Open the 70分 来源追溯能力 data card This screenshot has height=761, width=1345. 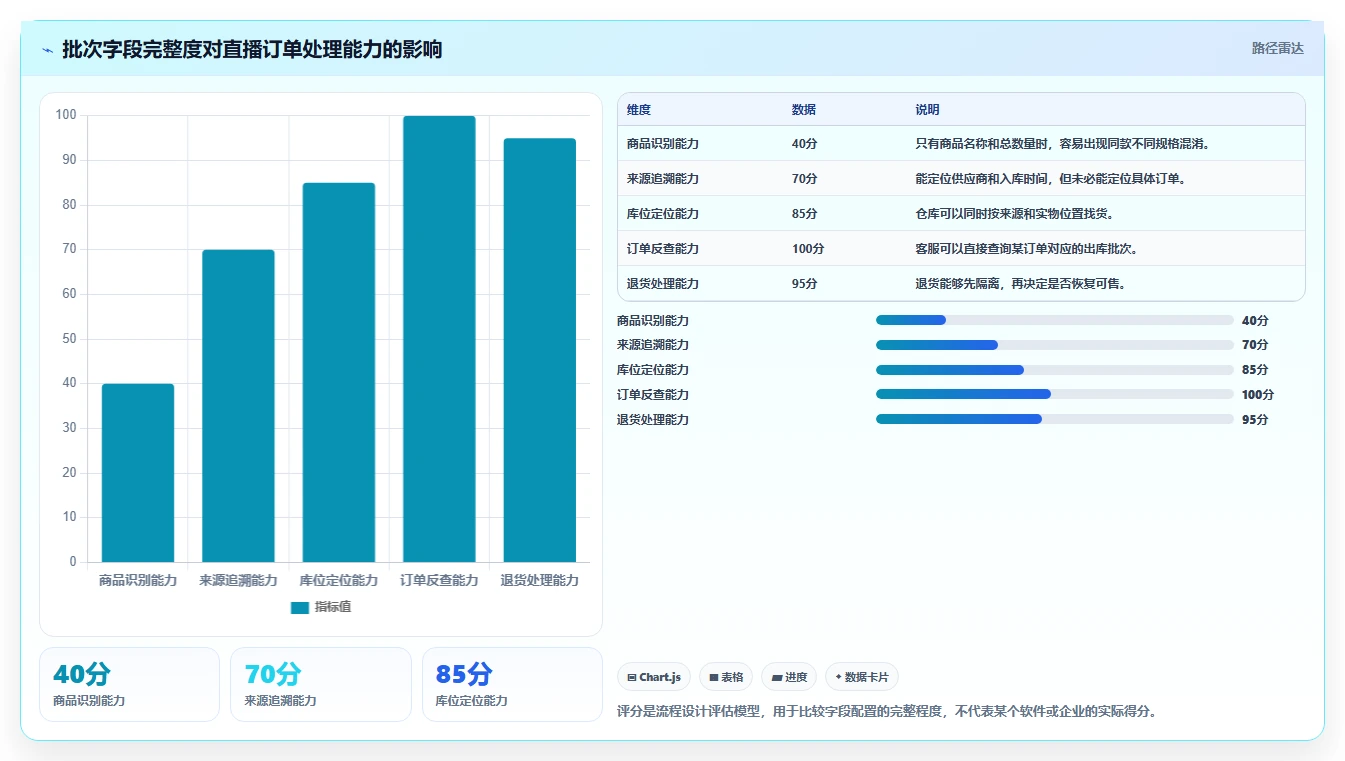click(321, 684)
